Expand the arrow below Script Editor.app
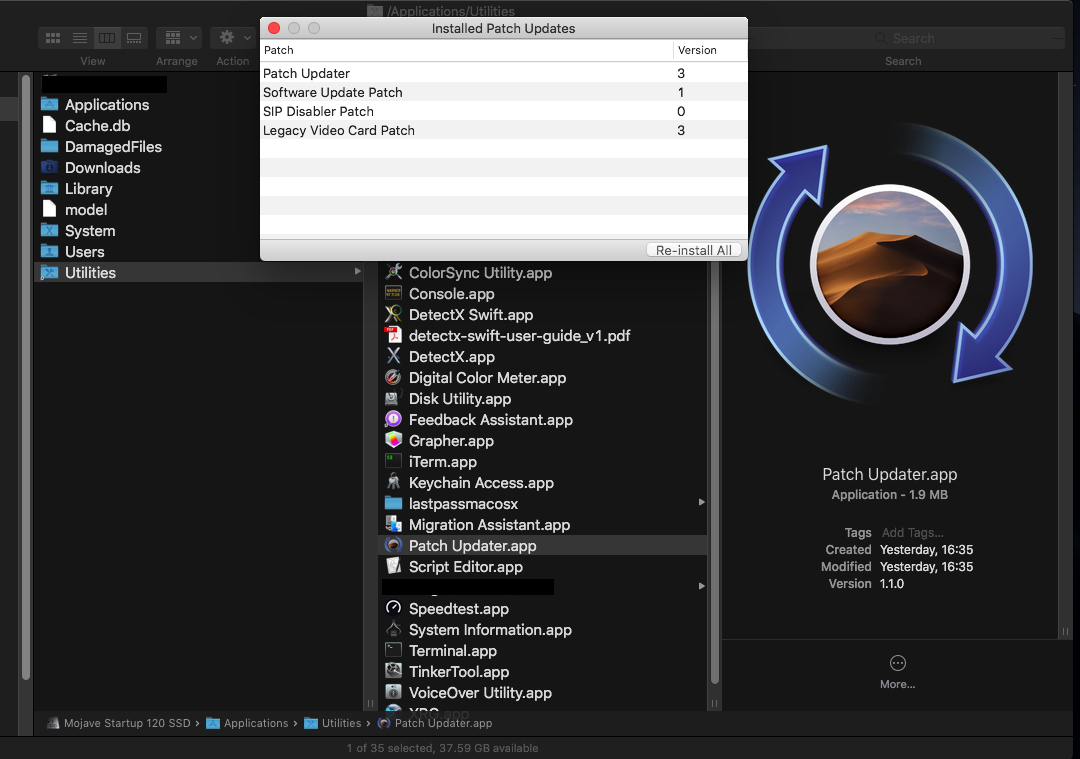This screenshot has height=759, width=1080. coord(701,586)
